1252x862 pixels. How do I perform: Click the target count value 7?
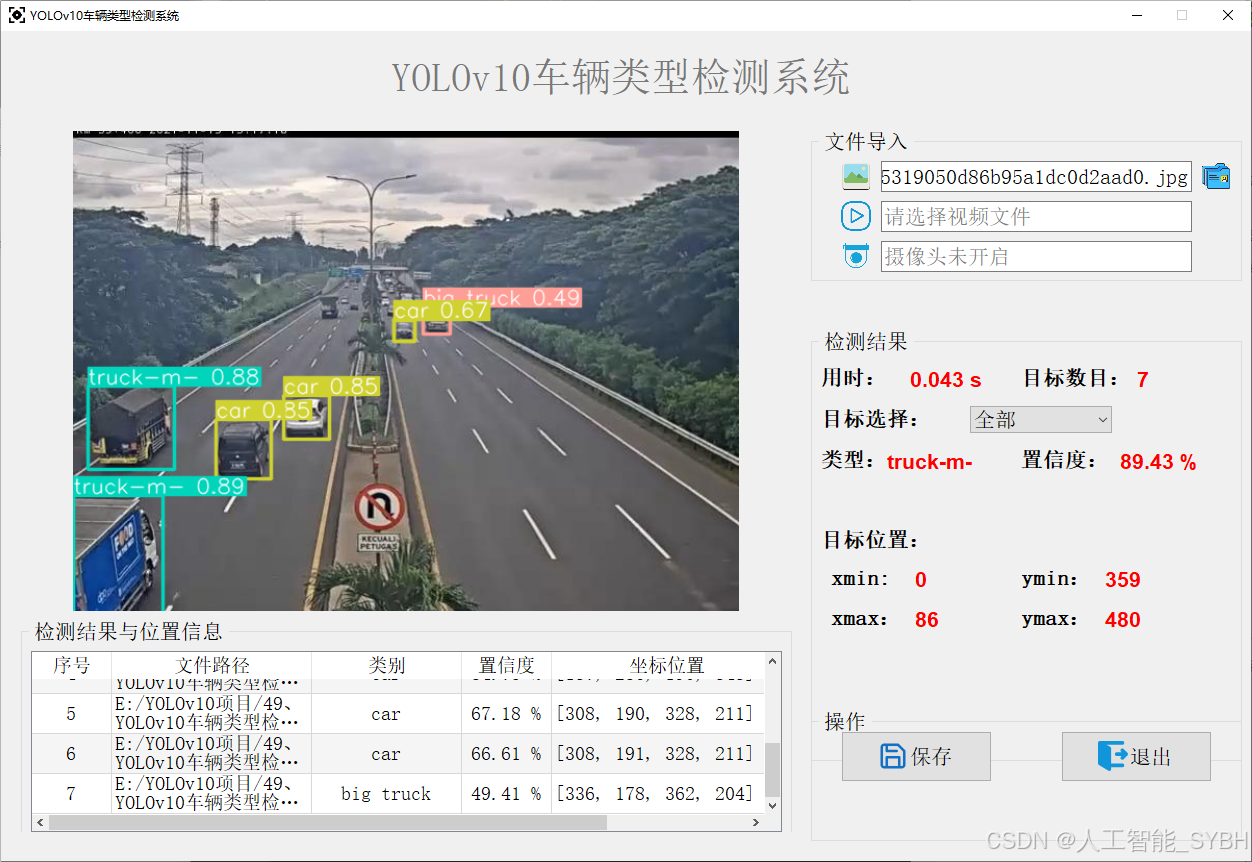click(1143, 380)
